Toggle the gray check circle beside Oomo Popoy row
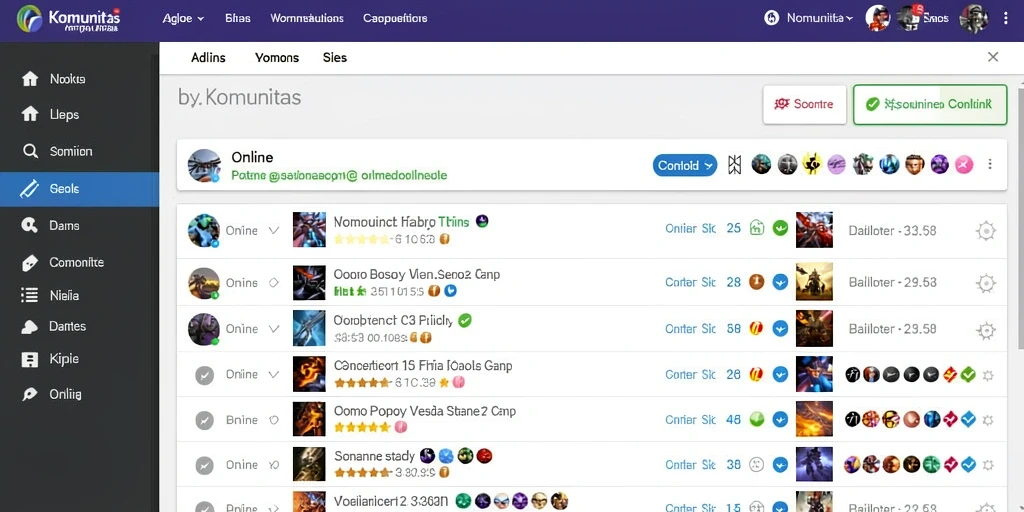 (x=204, y=421)
